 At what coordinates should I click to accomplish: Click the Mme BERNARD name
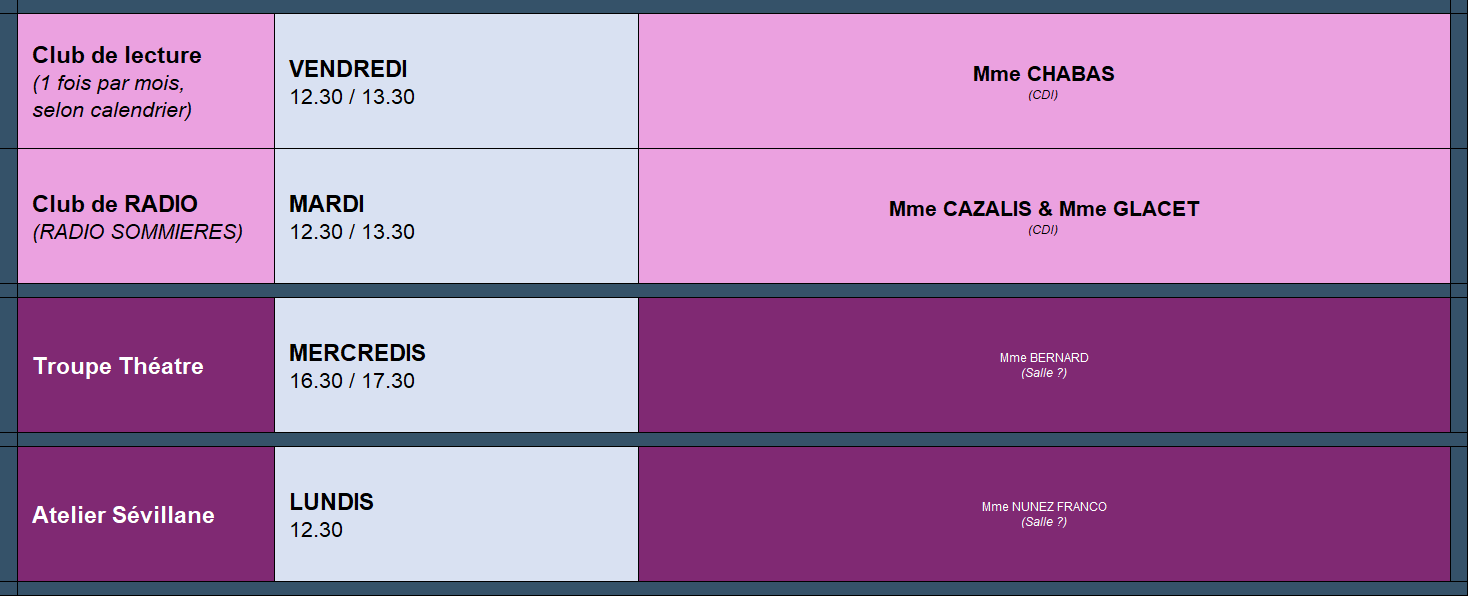pyautogui.click(x=1044, y=358)
